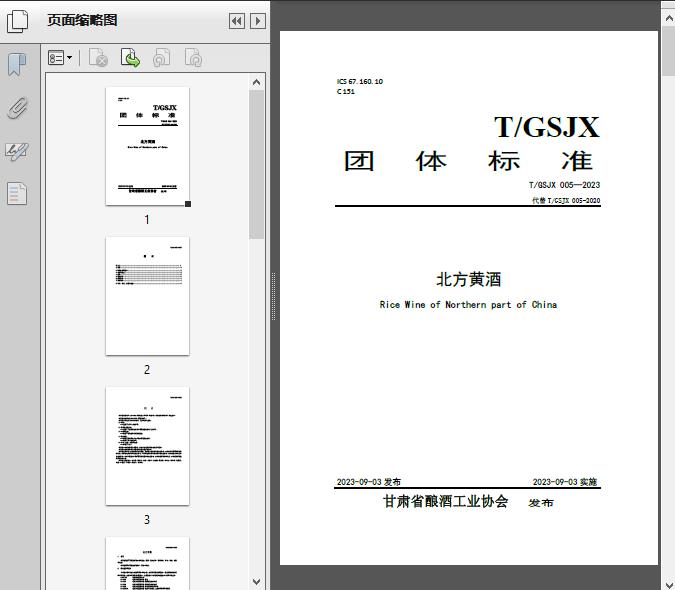Image resolution: width=675 pixels, height=590 pixels.
Task: Open the page thumbnails panel icon
Action: pos(18,21)
